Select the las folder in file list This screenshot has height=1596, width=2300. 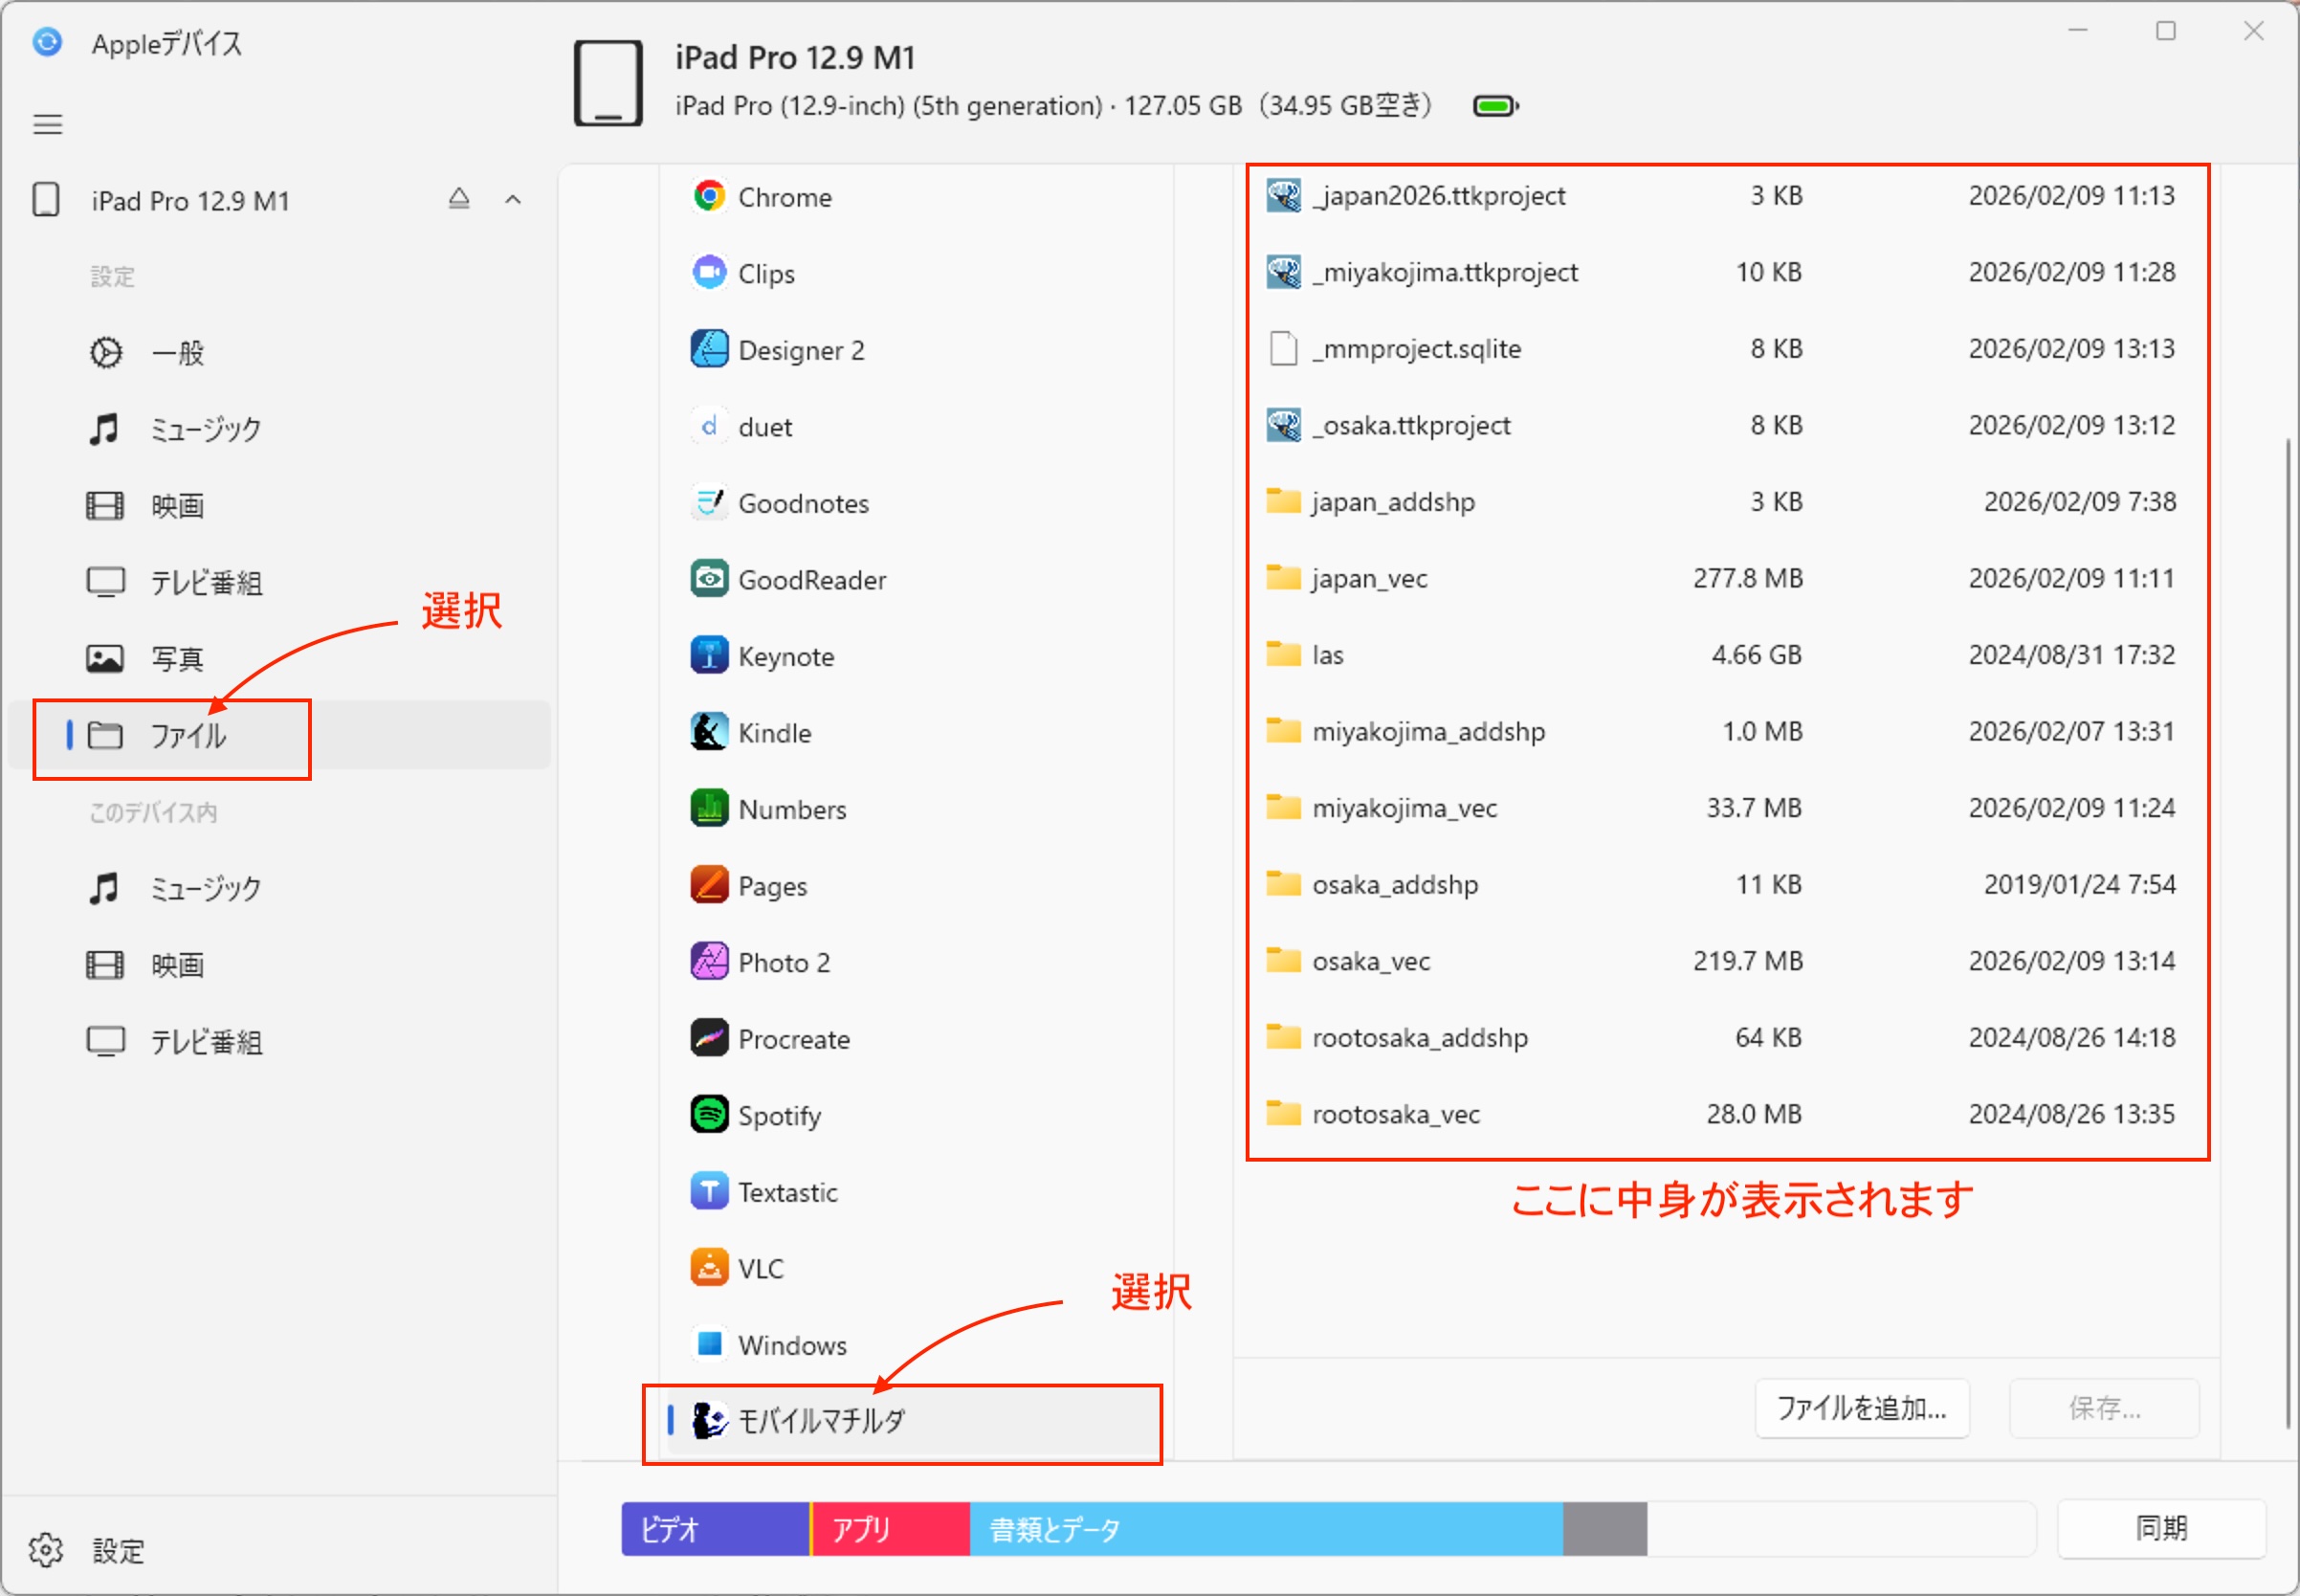[x=1328, y=655]
